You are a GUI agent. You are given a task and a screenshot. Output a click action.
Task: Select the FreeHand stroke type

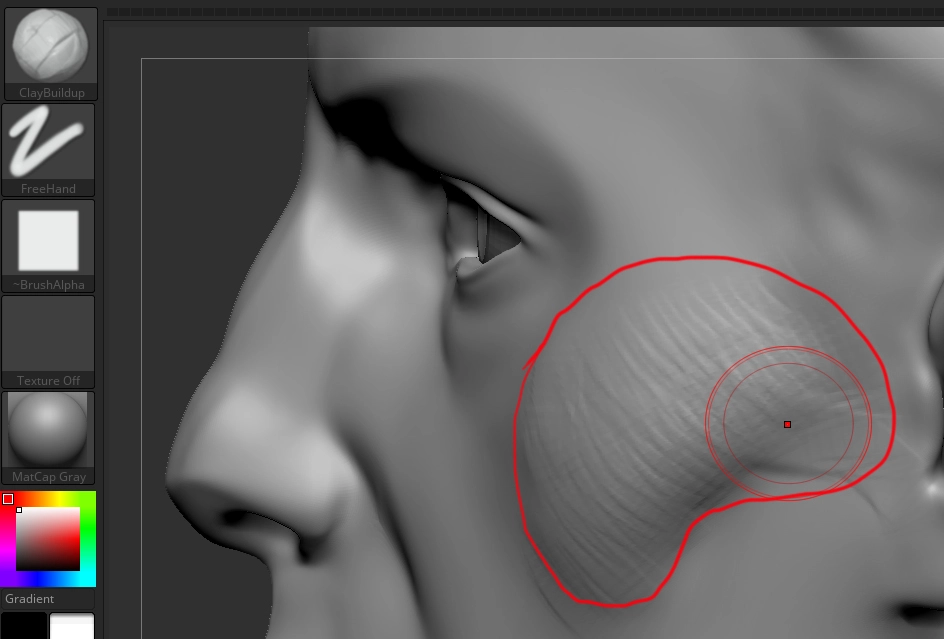coord(49,141)
